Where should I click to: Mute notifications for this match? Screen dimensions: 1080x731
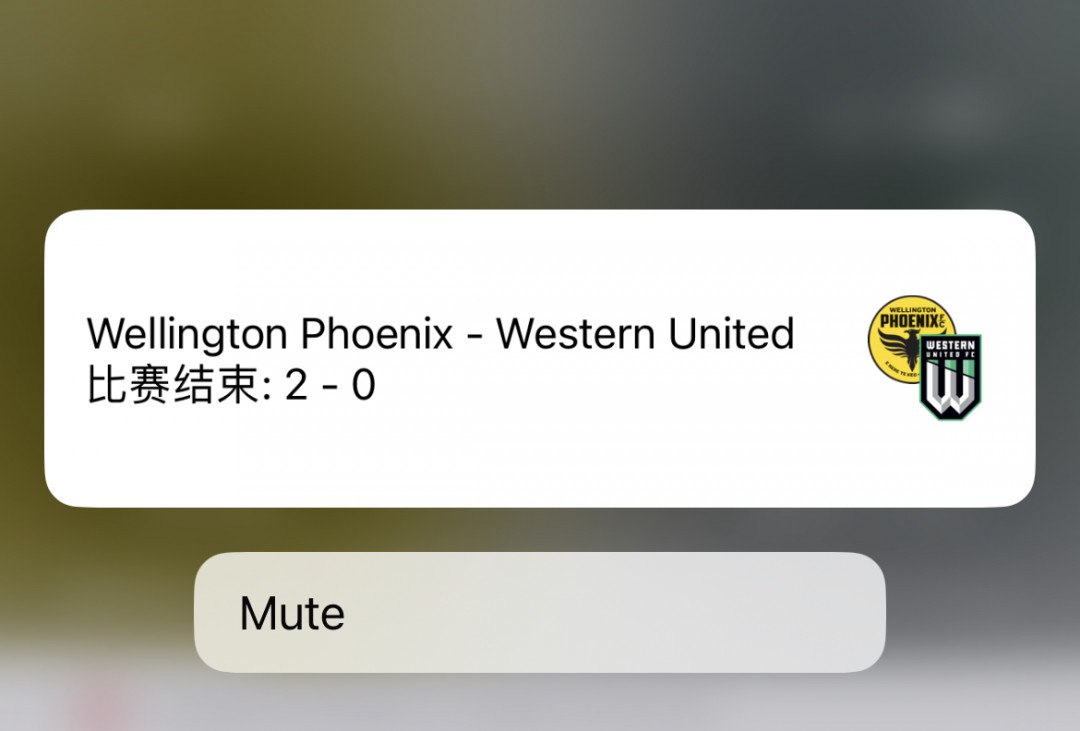coord(539,612)
